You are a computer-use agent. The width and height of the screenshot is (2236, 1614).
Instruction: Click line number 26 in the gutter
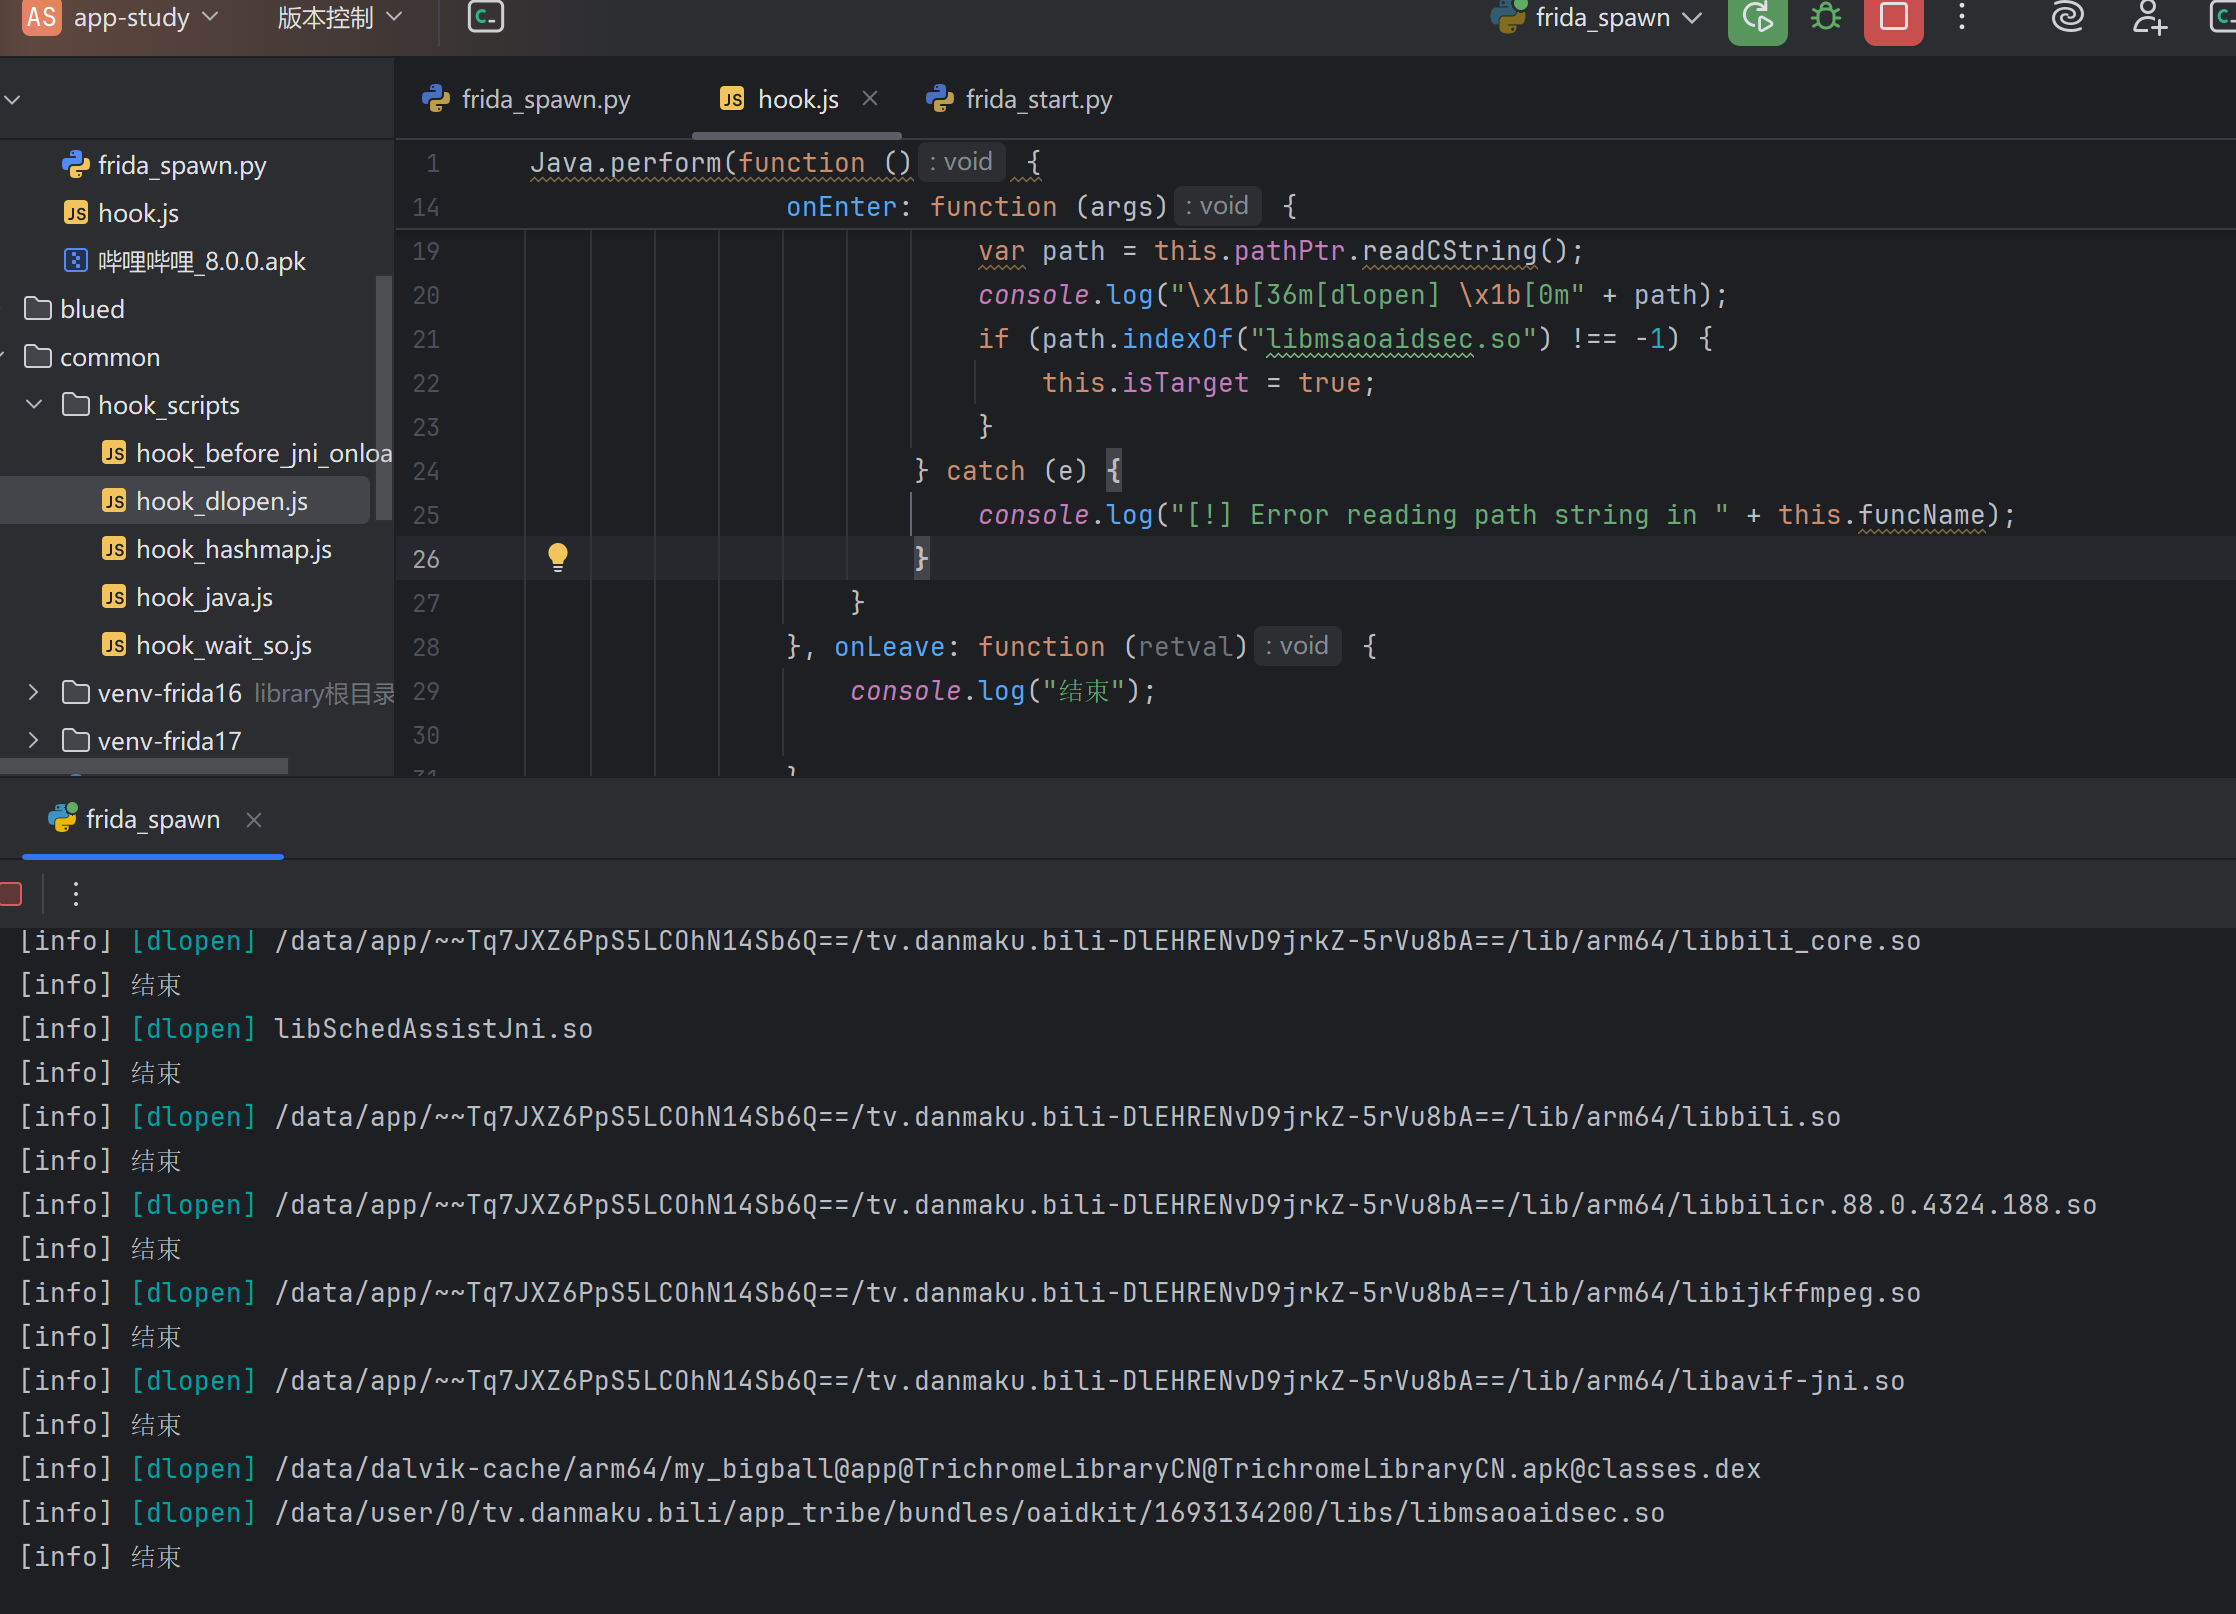426,559
